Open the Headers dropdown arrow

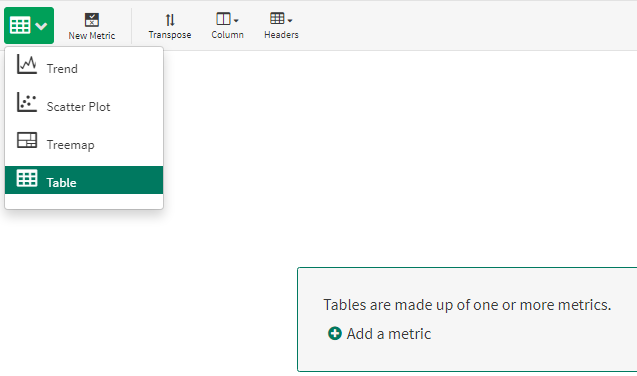[x=290, y=20]
